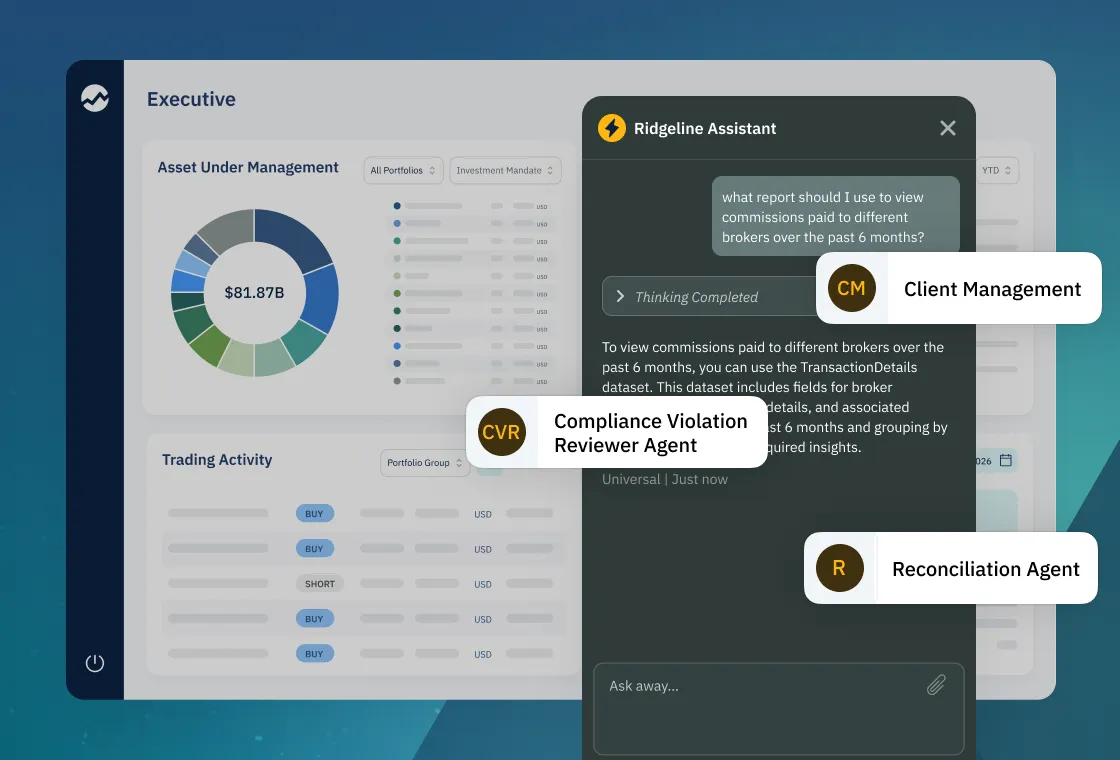Image resolution: width=1120 pixels, height=760 pixels.
Task: Click the user question message bubble
Action: coord(836,216)
